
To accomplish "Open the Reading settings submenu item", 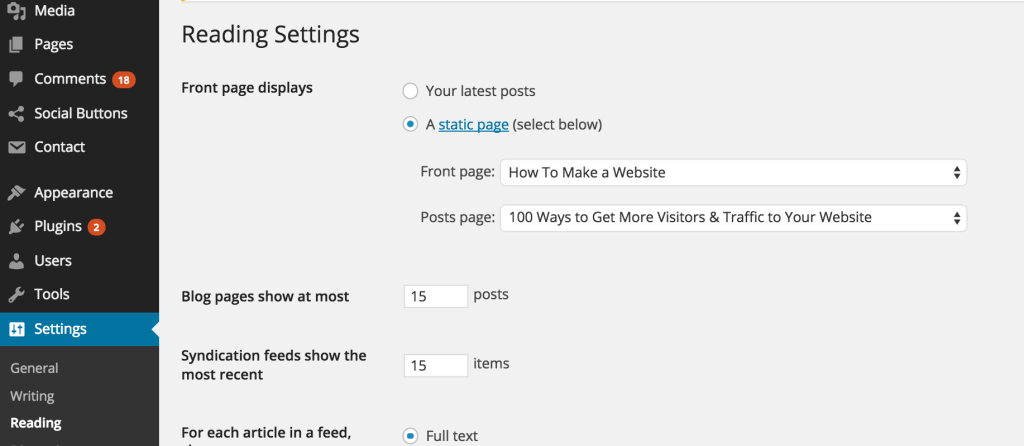I will (x=35, y=423).
